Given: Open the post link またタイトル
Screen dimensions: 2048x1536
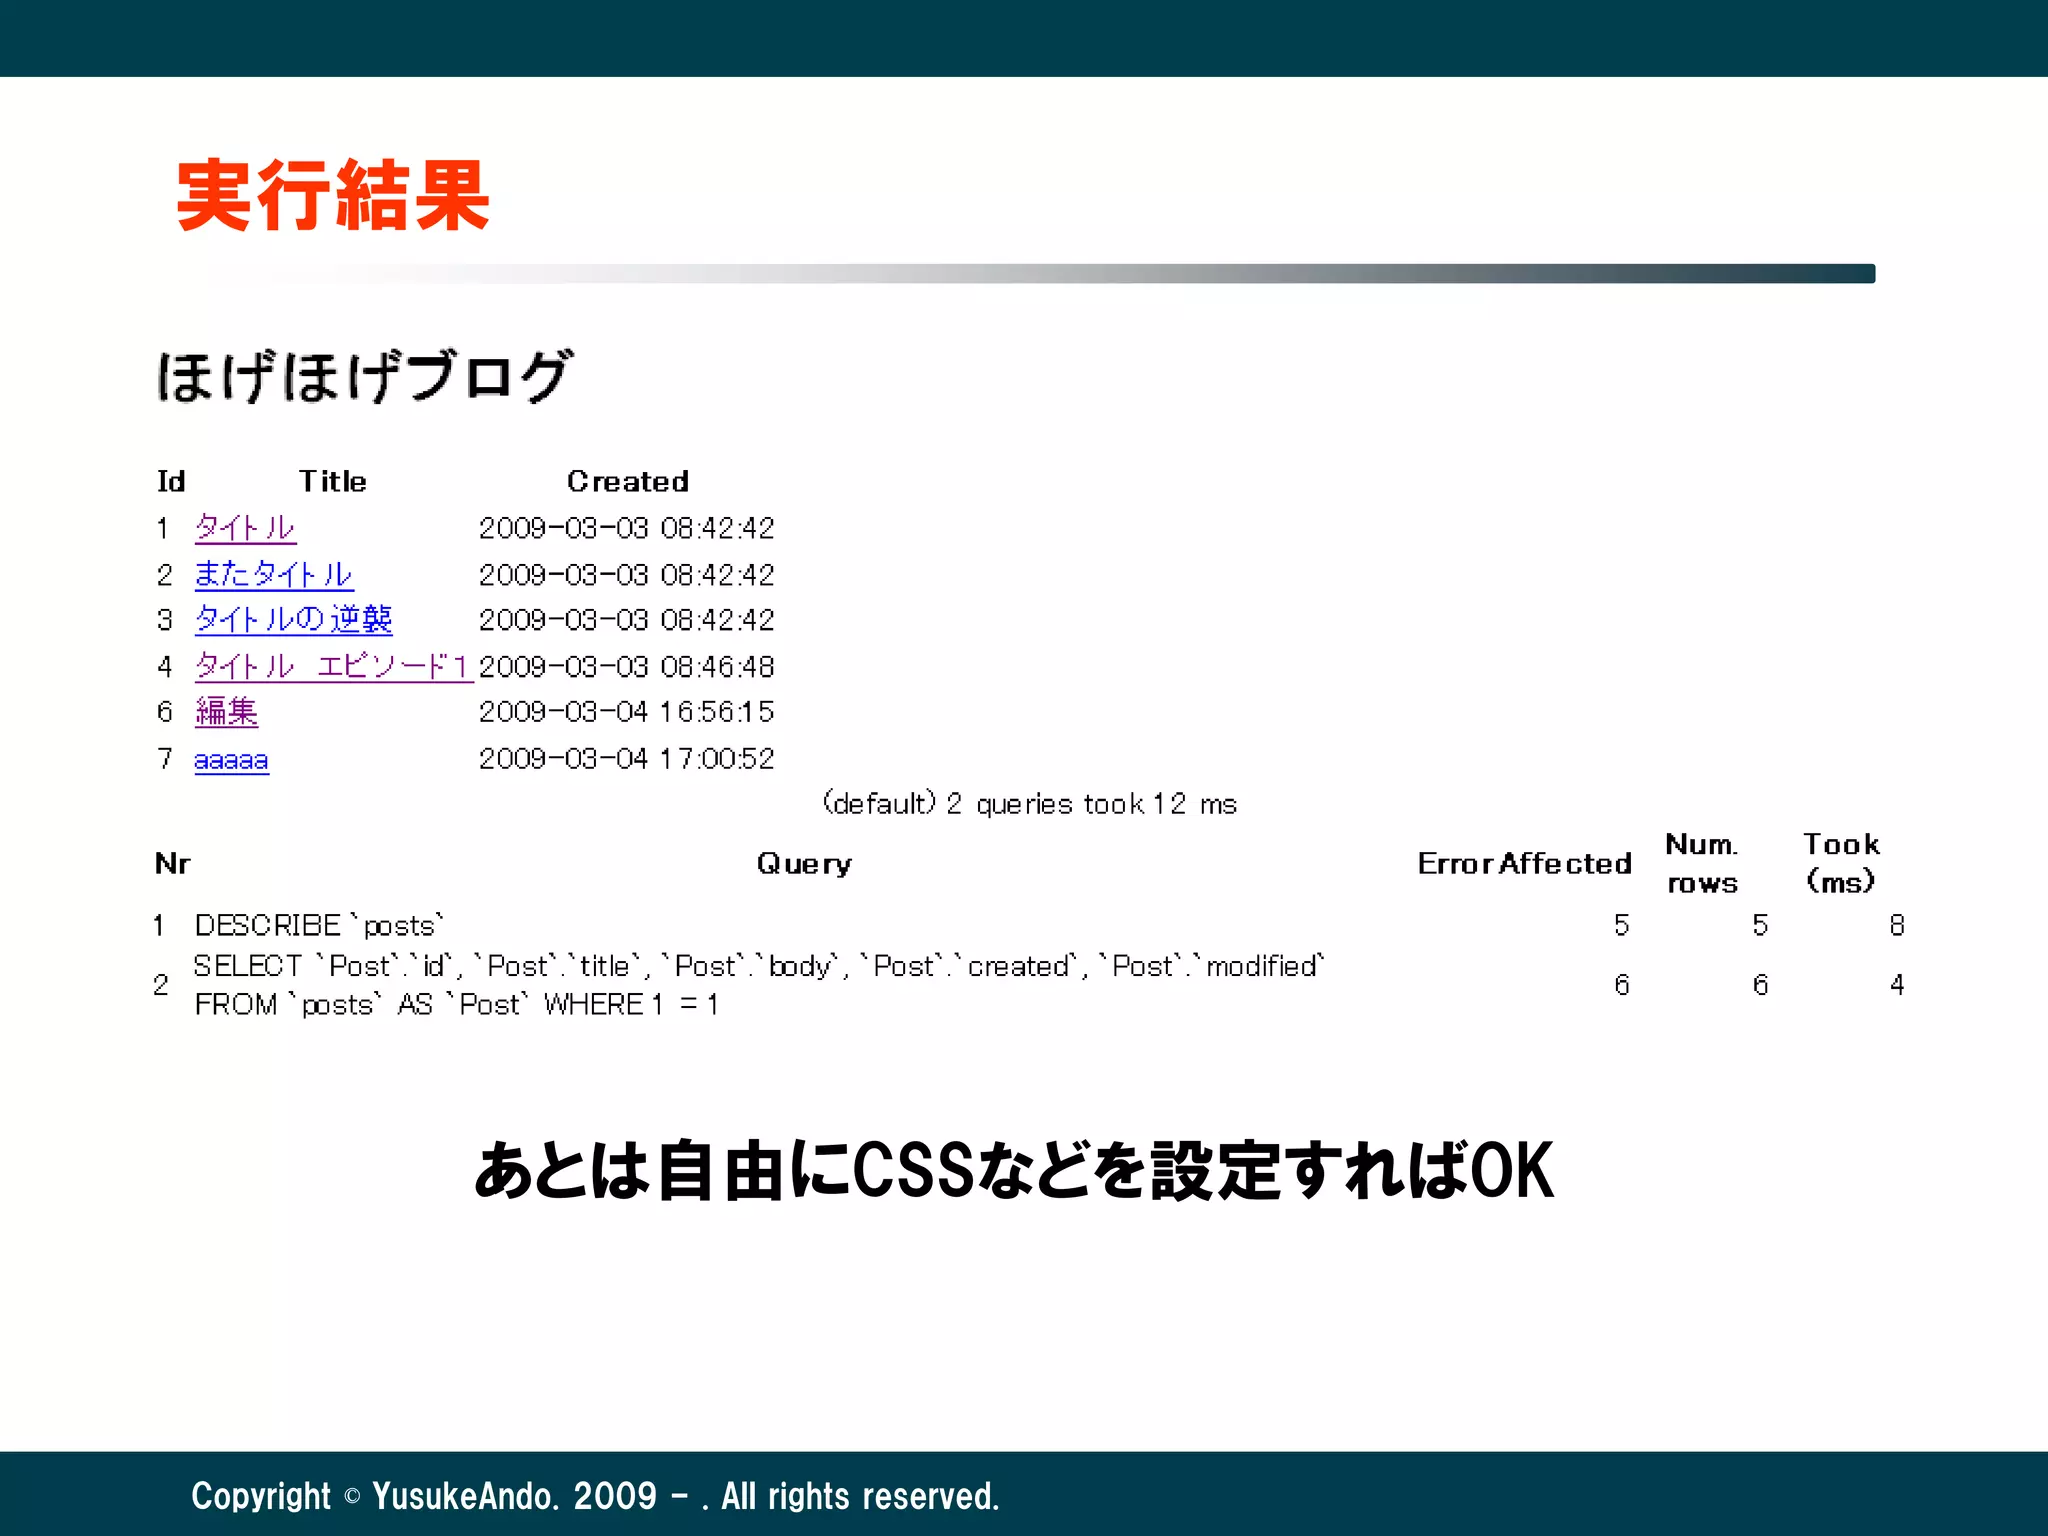Looking at the screenshot, I should [273, 574].
